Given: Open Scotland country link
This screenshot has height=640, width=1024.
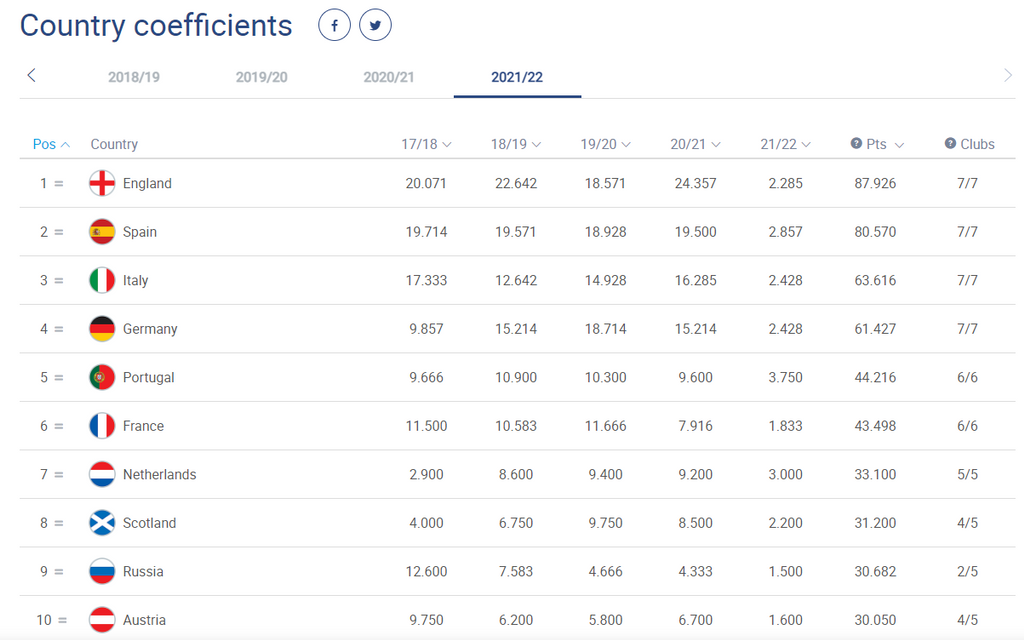Looking at the screenshot, I should click(150, 523).
